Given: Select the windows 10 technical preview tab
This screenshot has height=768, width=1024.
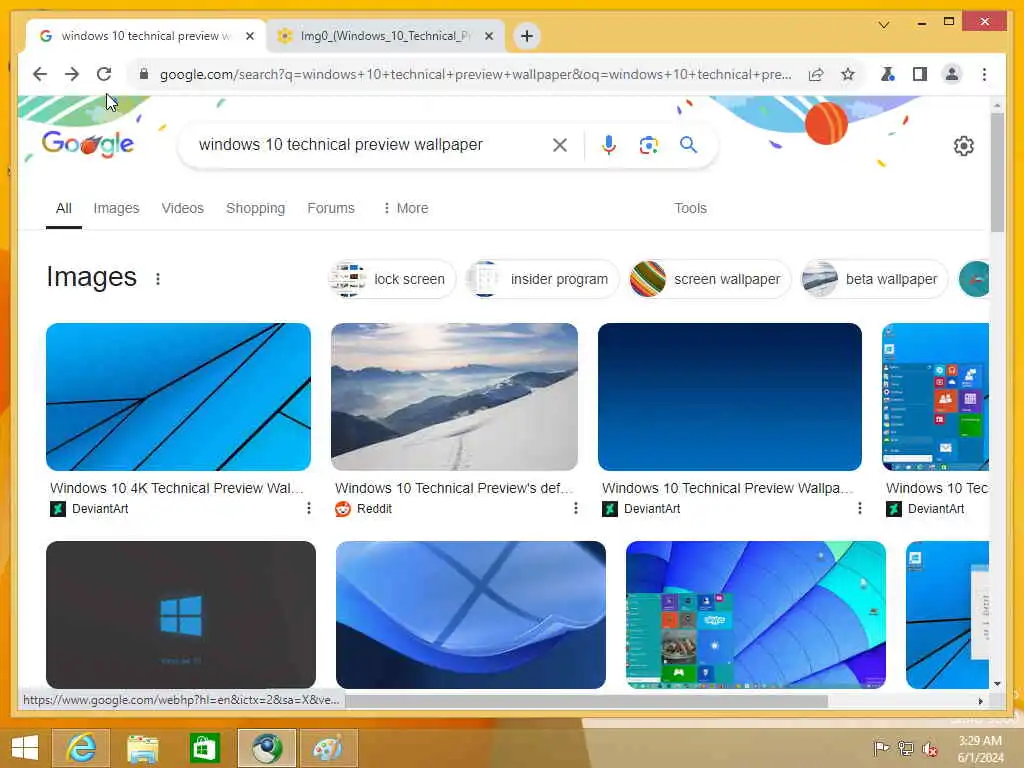Looking at the screenshot, I should (x=145, y=36).
